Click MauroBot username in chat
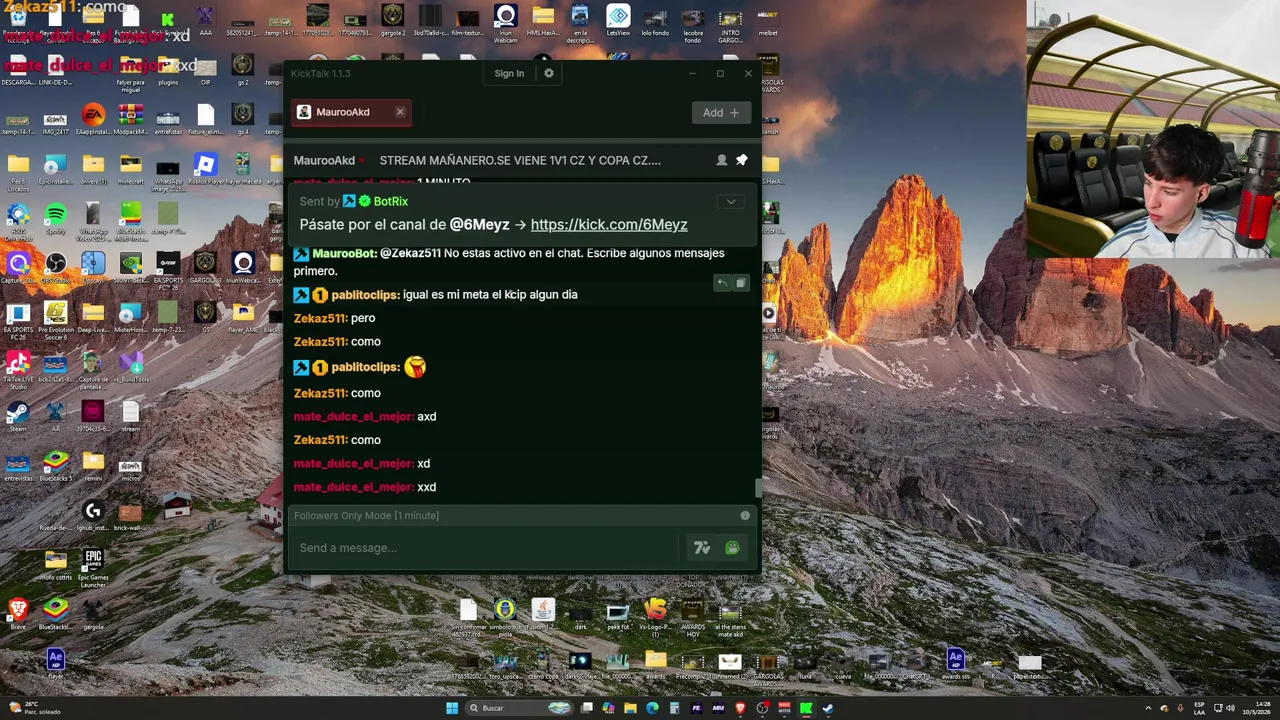1280x720 pixels. point(344,253)
